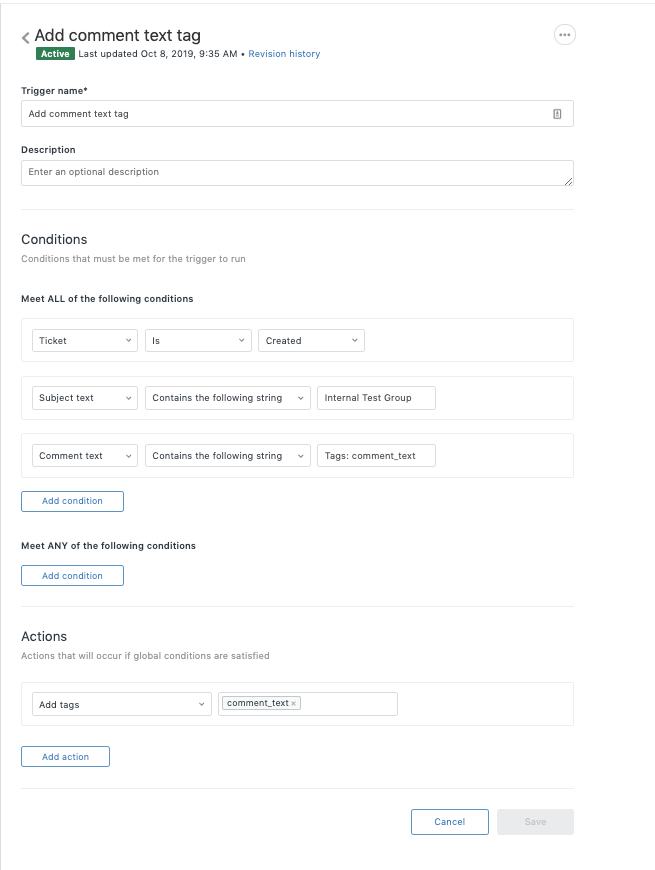
Task: Click the icon inside the Trigger name field
Action: 557,114
